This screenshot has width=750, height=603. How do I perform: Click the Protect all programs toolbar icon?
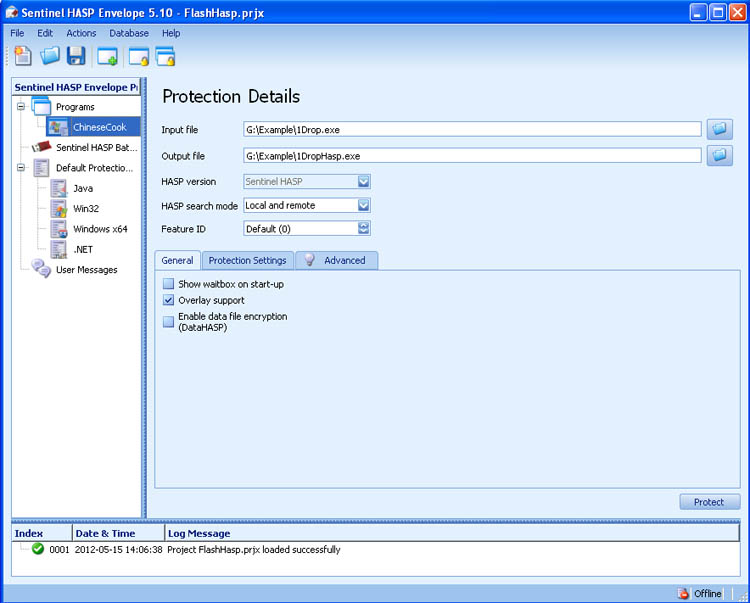click(x=165, y=56)
